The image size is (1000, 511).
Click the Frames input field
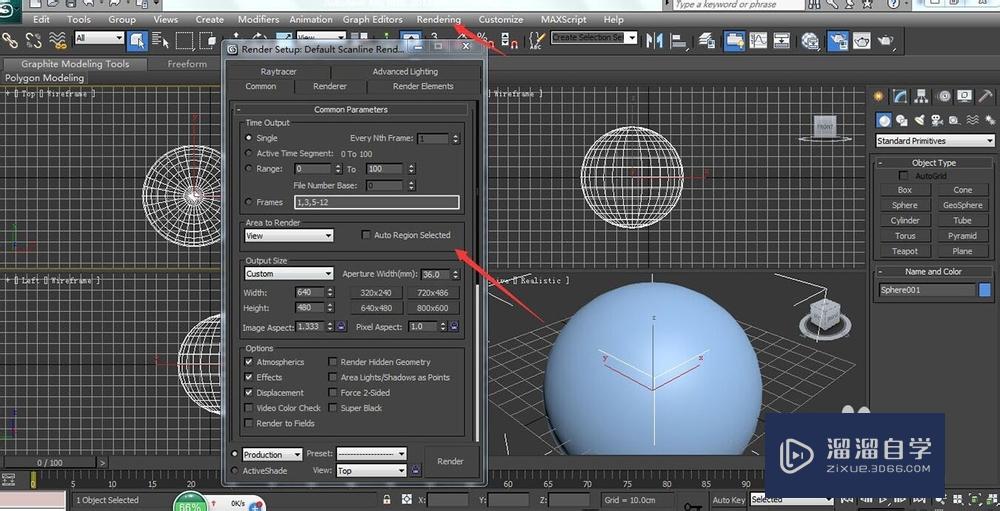point(376,202)
